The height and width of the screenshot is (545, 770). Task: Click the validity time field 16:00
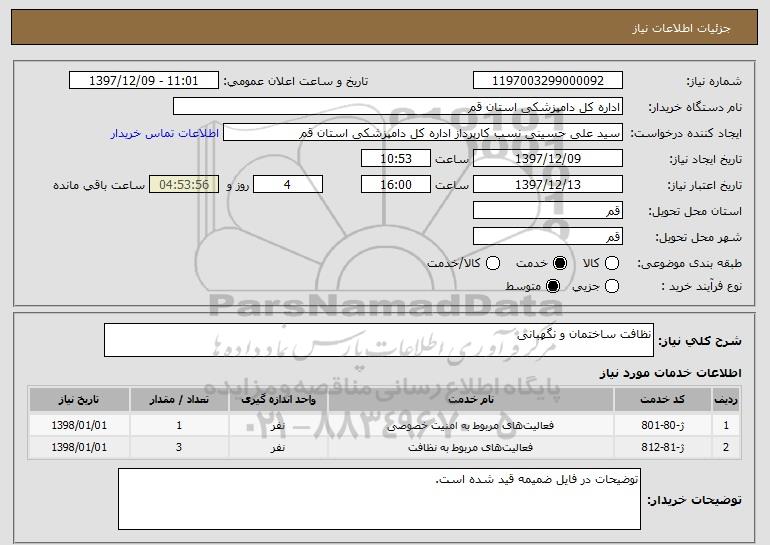click(x=396, y=185)
